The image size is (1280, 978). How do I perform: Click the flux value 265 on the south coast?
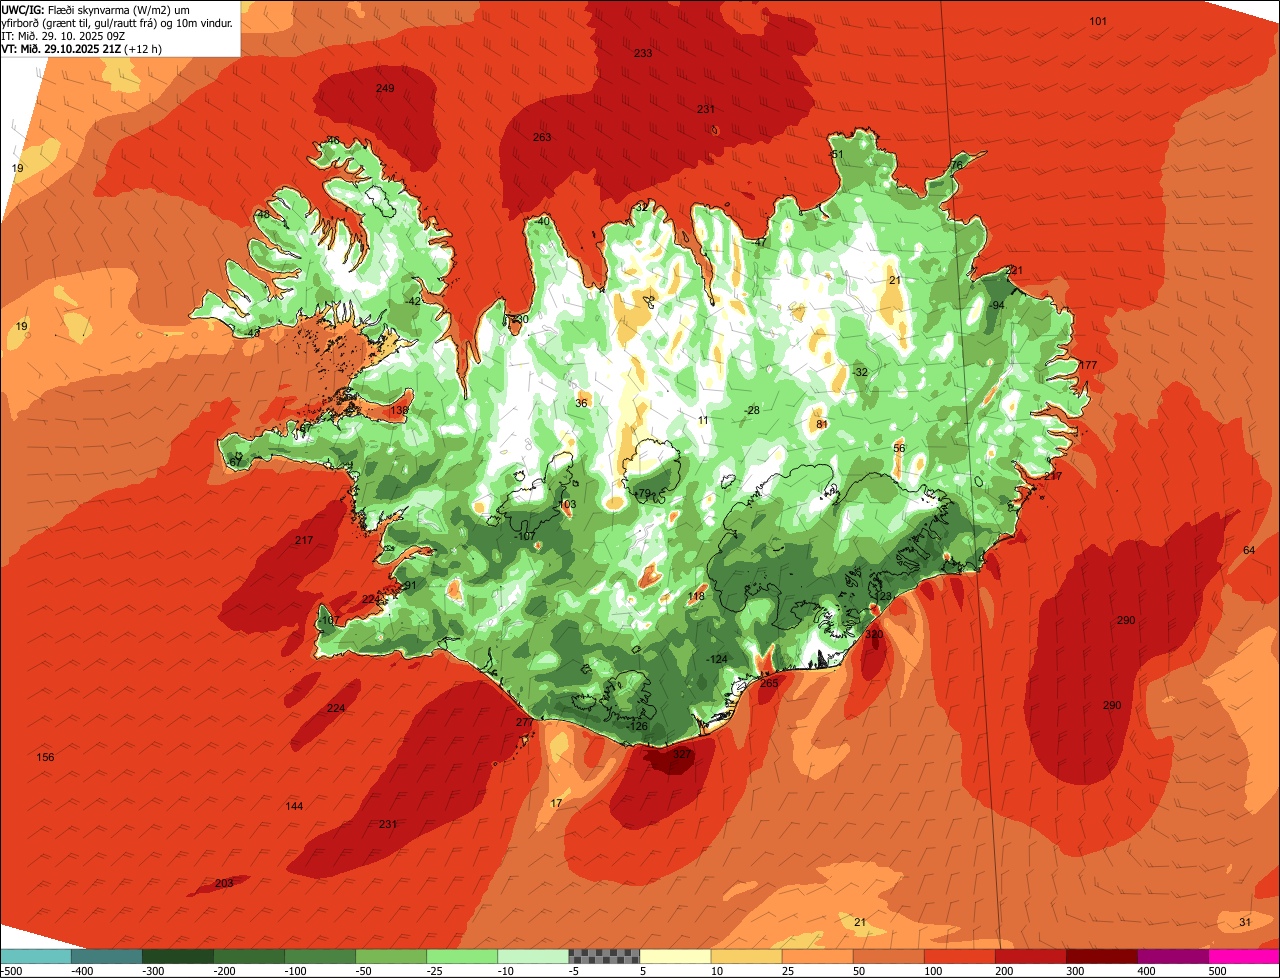(x=769, y=683)
